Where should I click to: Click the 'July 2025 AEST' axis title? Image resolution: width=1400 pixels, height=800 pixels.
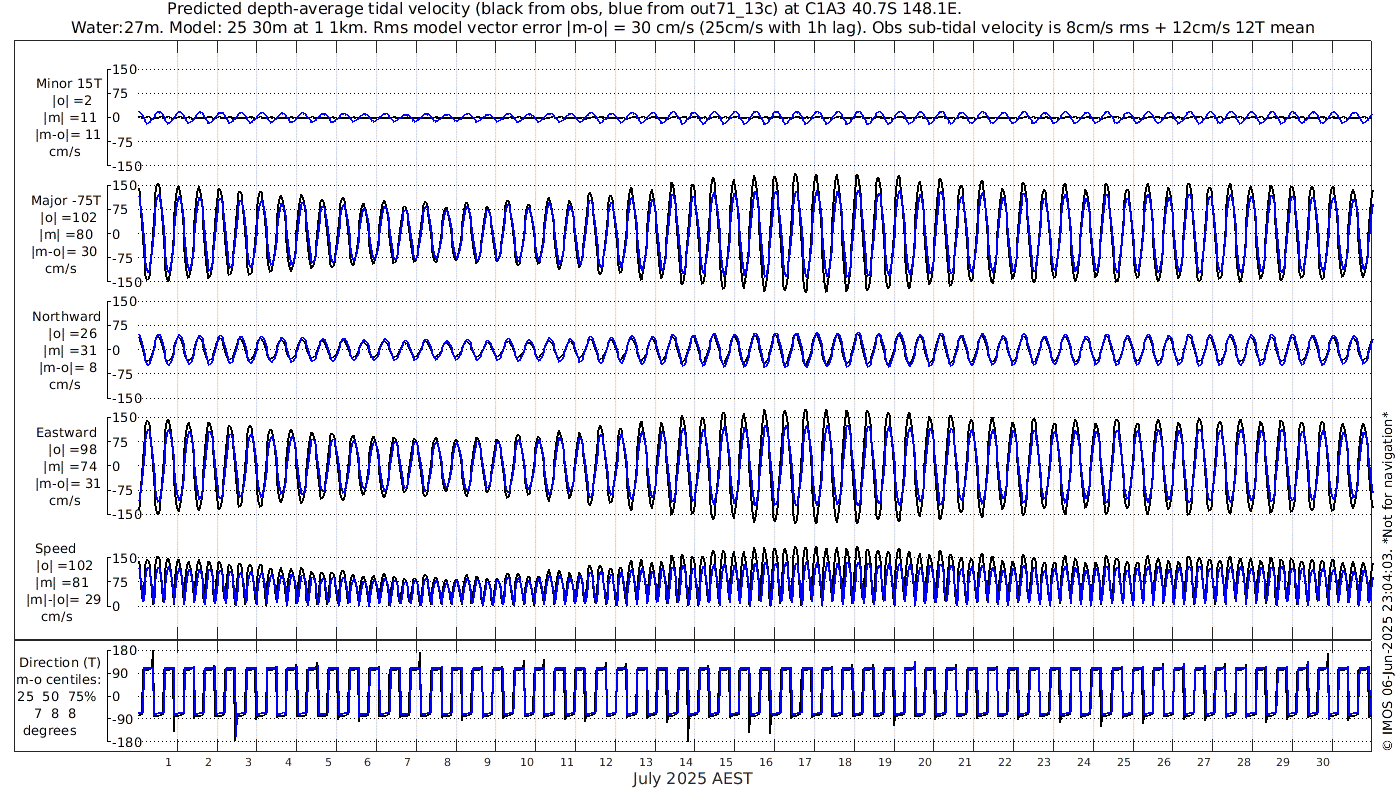692,779
